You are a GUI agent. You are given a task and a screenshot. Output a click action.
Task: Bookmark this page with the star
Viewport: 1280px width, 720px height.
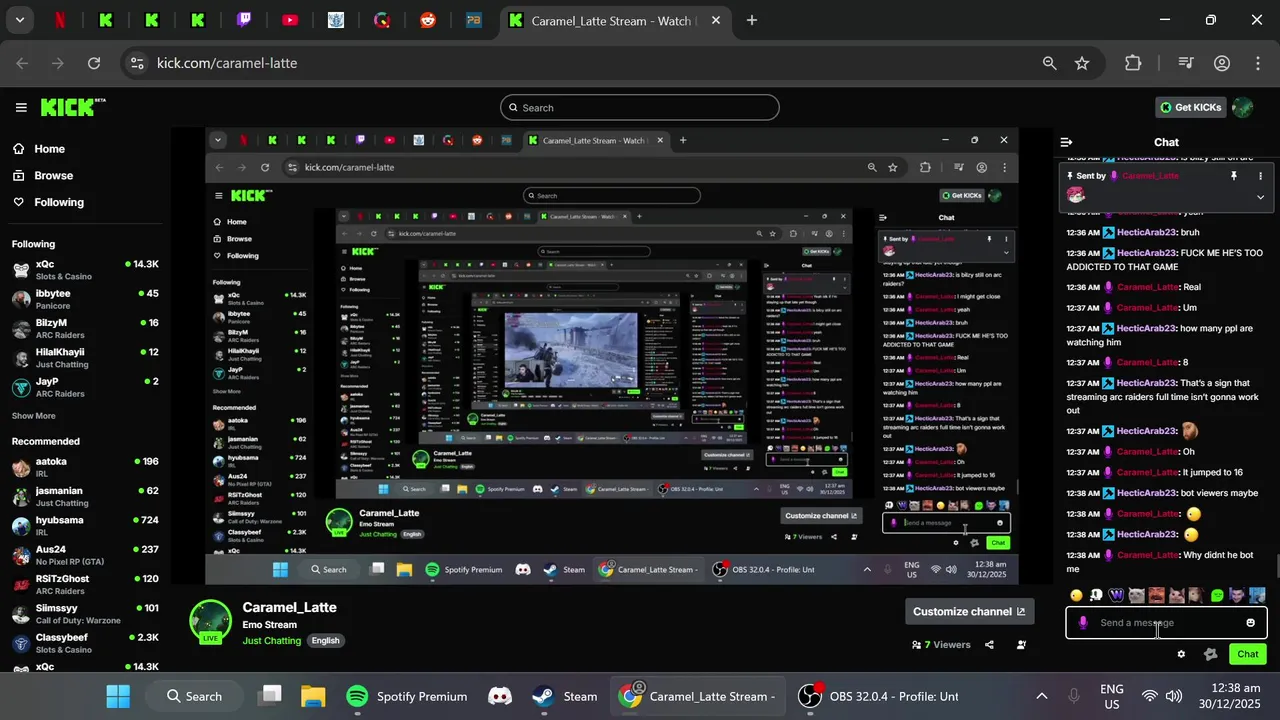pos(1082,63)
